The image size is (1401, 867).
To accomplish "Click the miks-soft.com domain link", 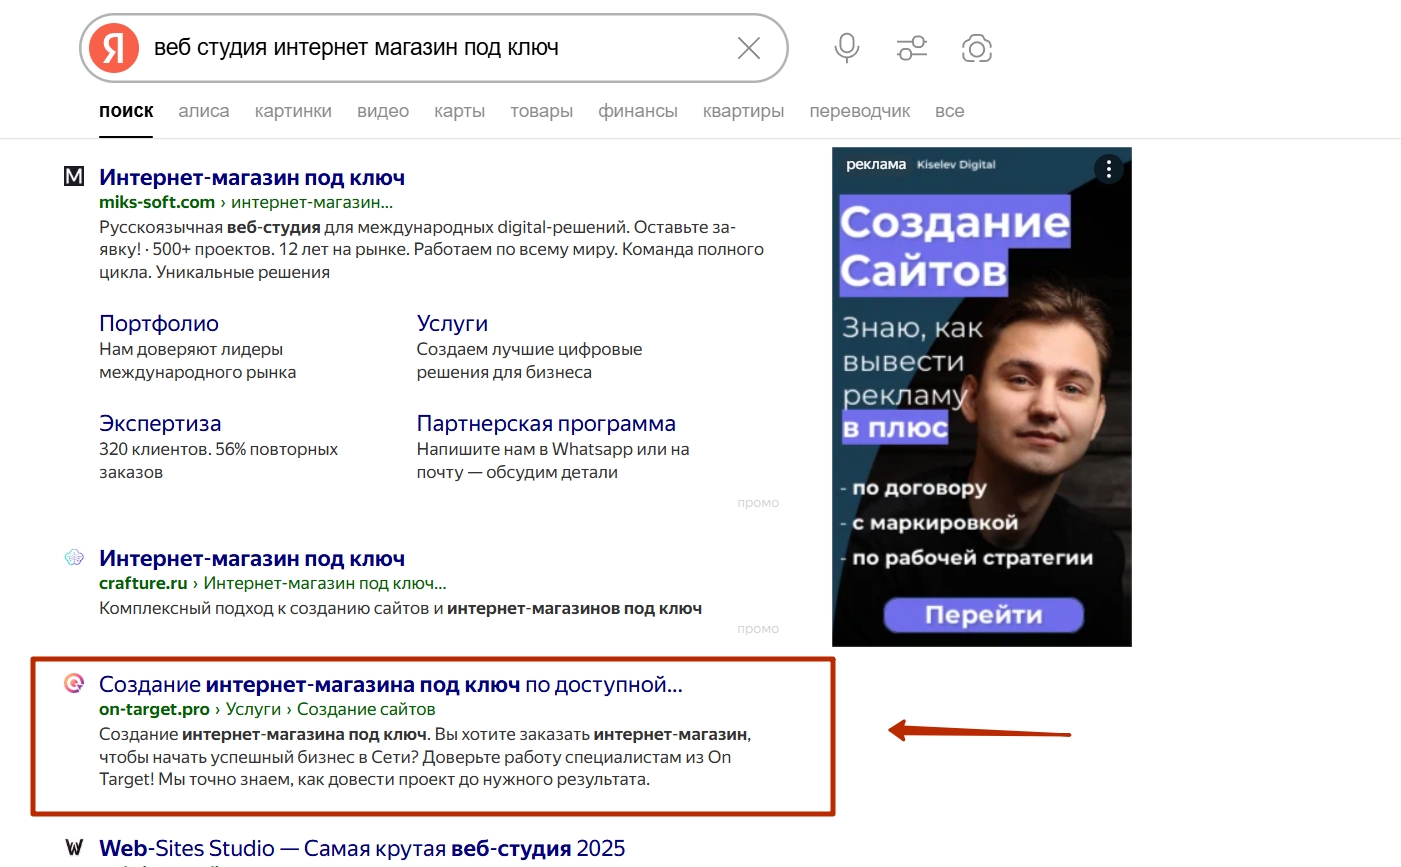I will (157, 202).
